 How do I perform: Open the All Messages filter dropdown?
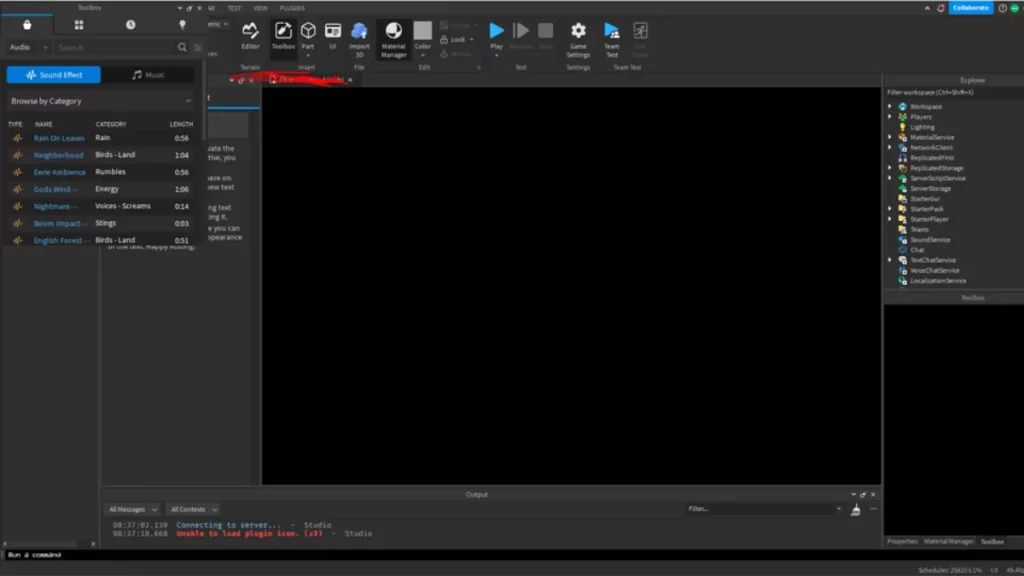(133, 509)
